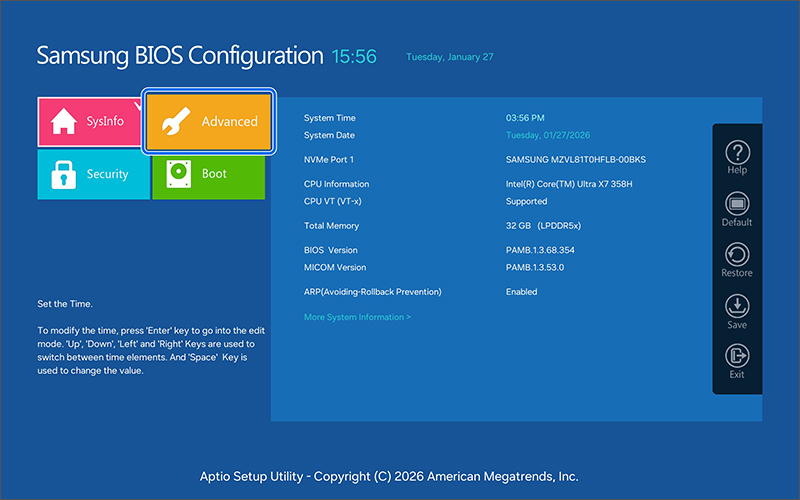Image resolution: width=800 pixels, height=500 pixels.
Task: Click the NVMe Port 1 drive name
Action: pyautogui.click(x=576, y=160)
